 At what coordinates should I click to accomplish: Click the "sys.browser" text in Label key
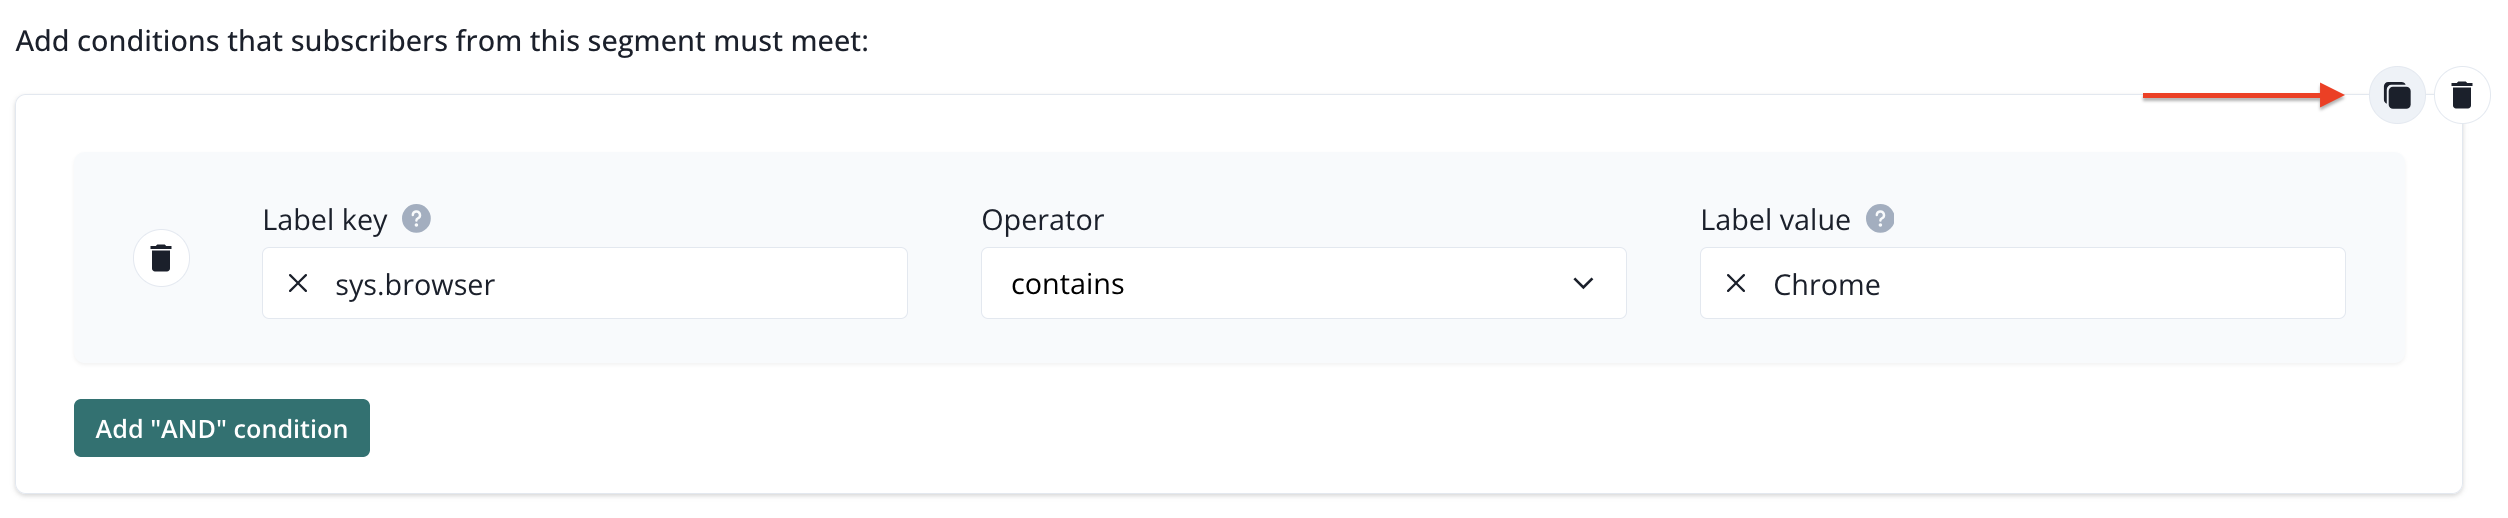click(415, 285)
